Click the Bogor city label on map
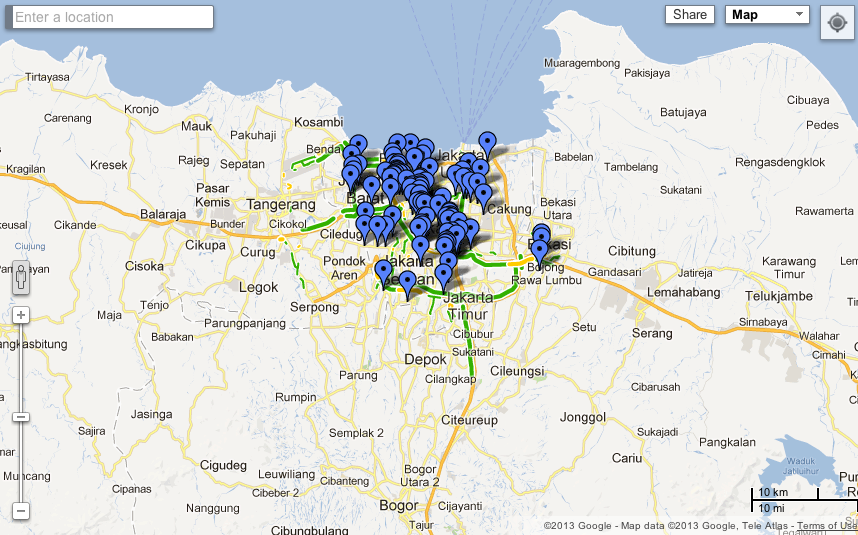This screenshot has height=535, width=858. click(x=399, y=505)
